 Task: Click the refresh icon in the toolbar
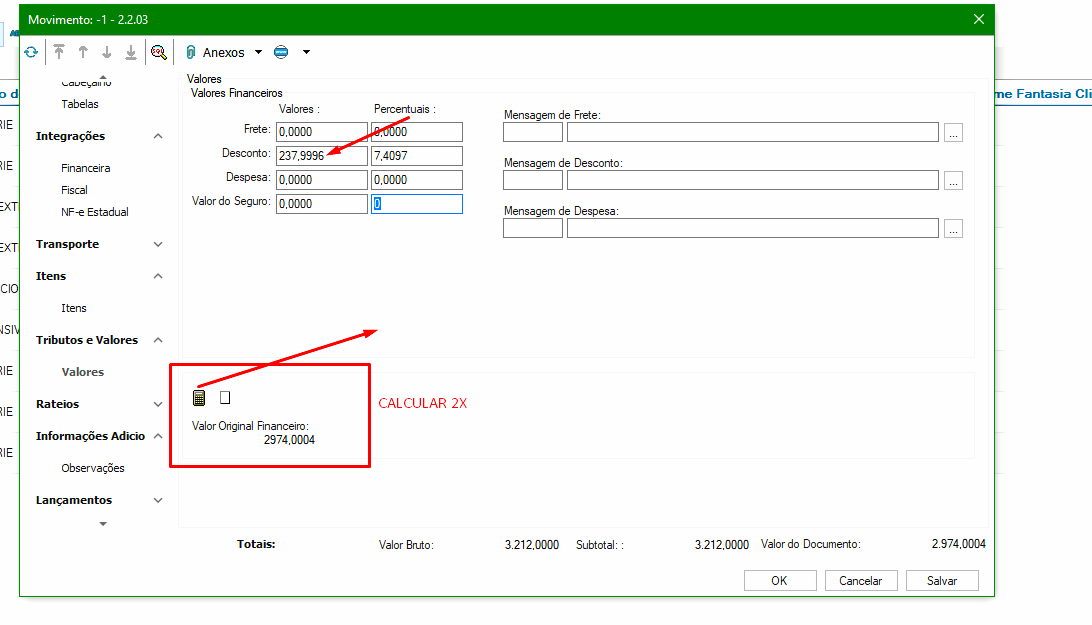(32, 52)
